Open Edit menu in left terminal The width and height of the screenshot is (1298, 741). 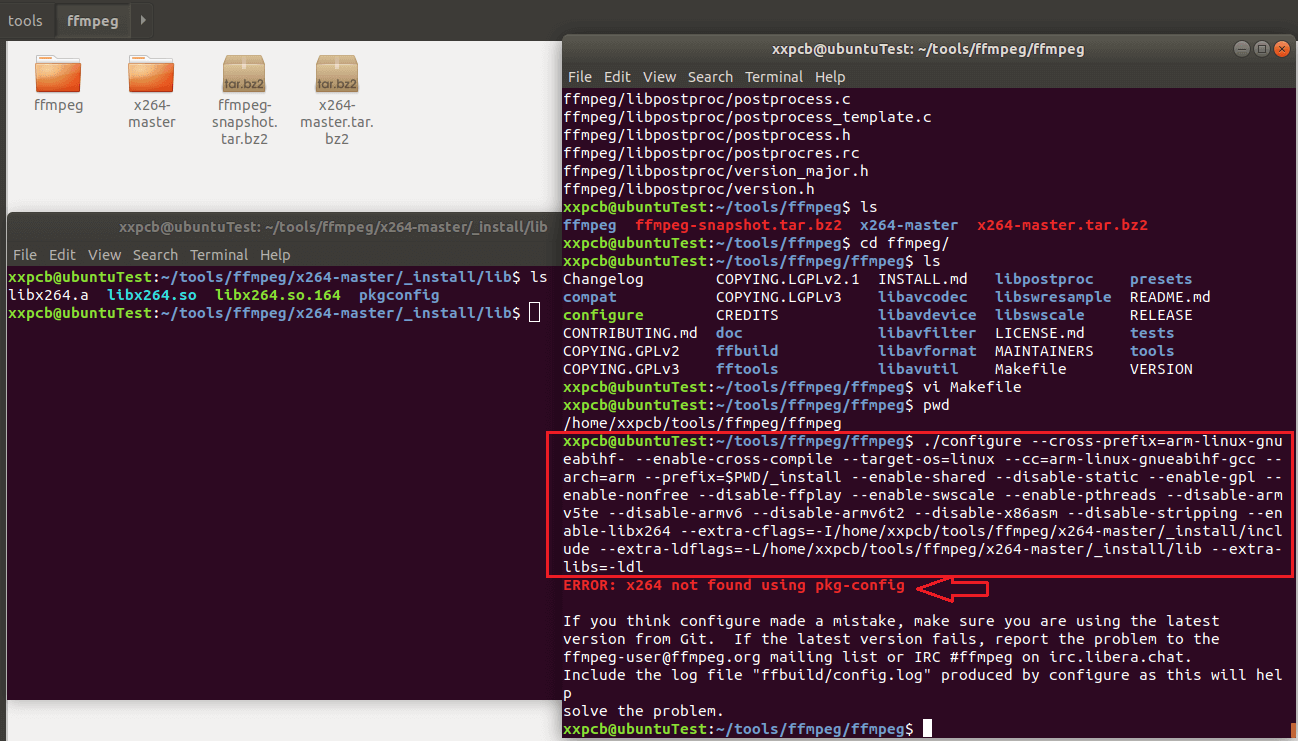pyautogui.click(x=62, y=255)
